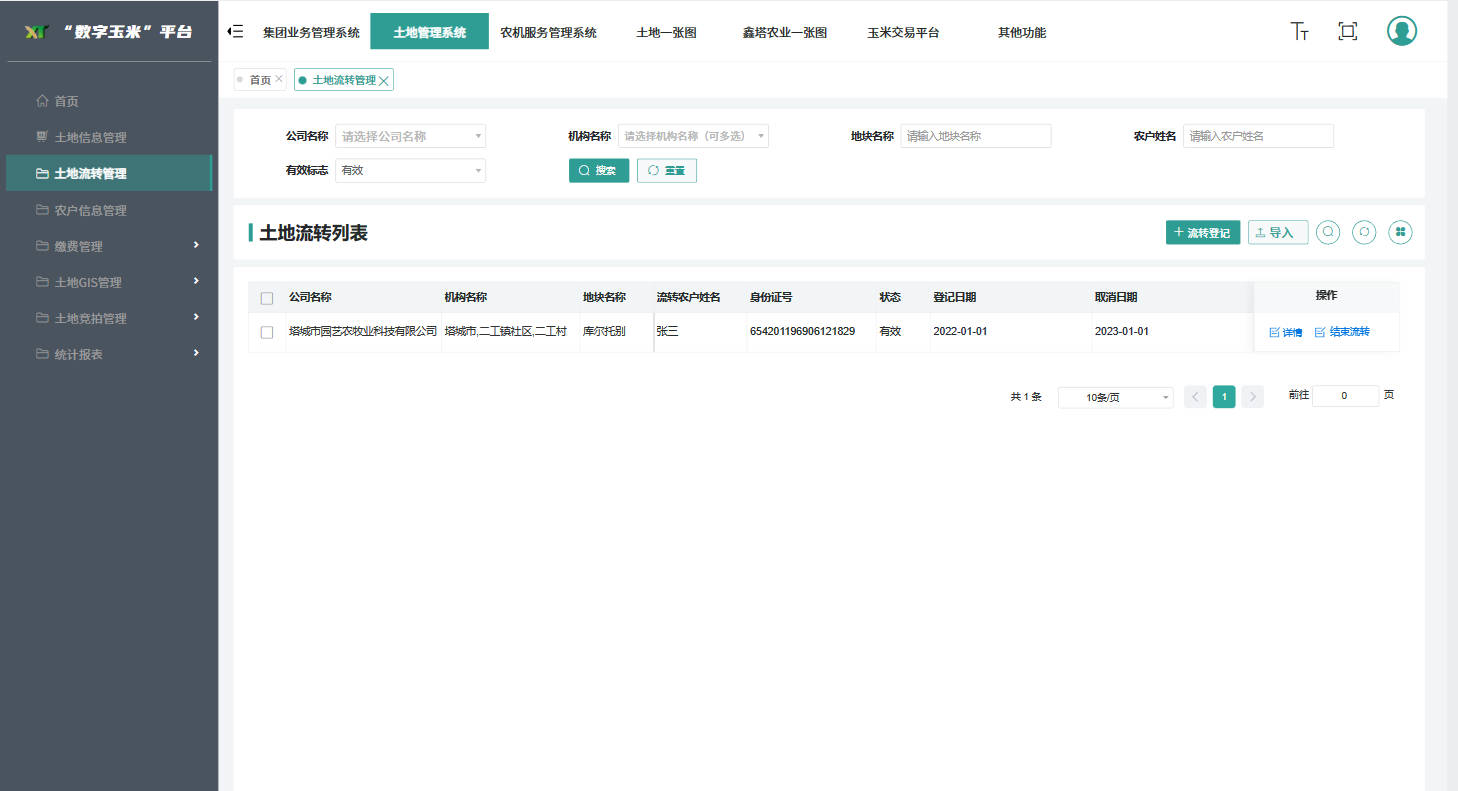The width and height of the screenshot is (1458, 791).
Task: Open 土地流转管理 in the sidebar
Action: pyautogui.click(x=109, y=173)
